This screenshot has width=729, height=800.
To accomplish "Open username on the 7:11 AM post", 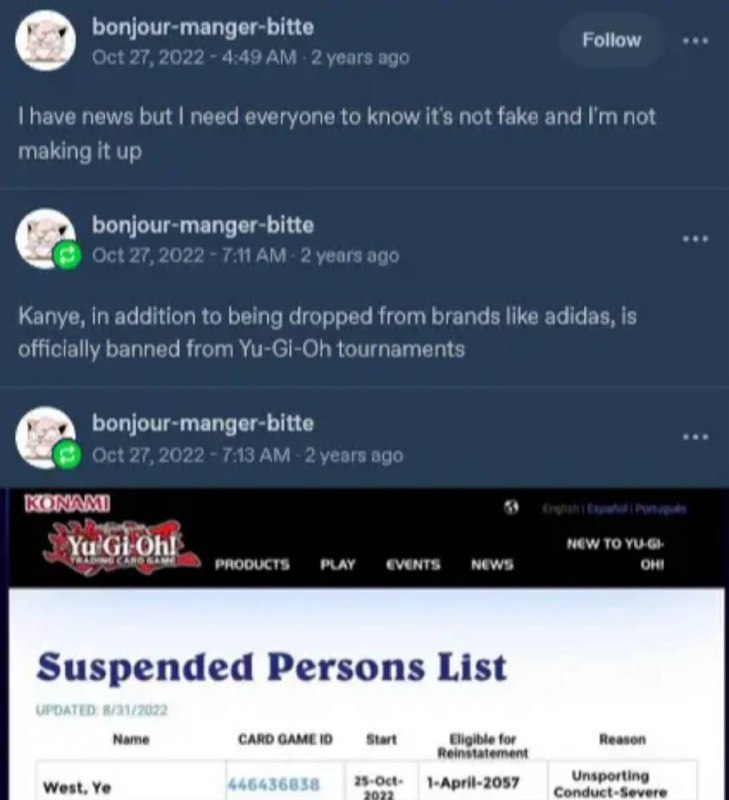I will click(203, 225).
